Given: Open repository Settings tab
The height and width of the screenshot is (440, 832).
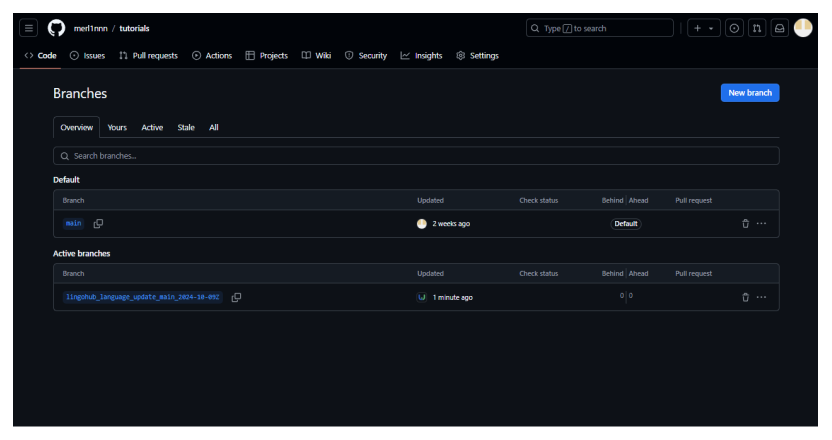Looking at the screenshot, I should click(478, 56).
